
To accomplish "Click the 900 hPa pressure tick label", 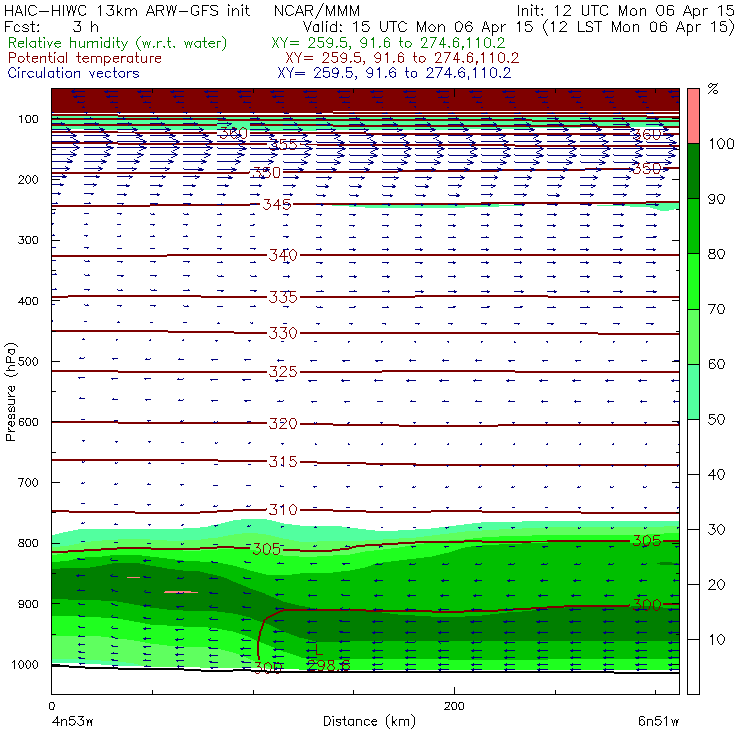I will tap(28, 604).
